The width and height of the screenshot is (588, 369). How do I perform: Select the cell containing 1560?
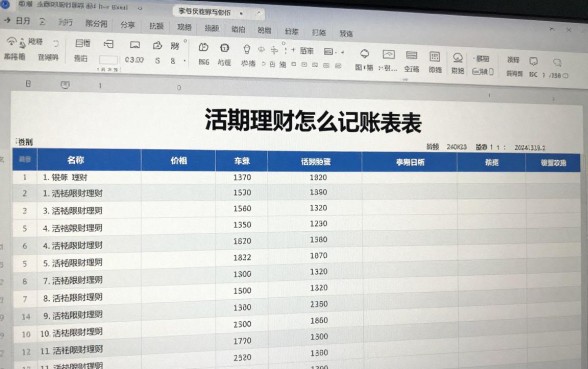pyautogui.click(x=242, y=208)
